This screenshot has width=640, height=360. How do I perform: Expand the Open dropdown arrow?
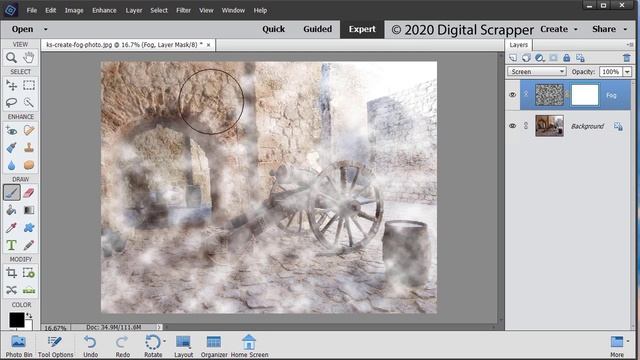pyautogui.click(x=46, y=29)
